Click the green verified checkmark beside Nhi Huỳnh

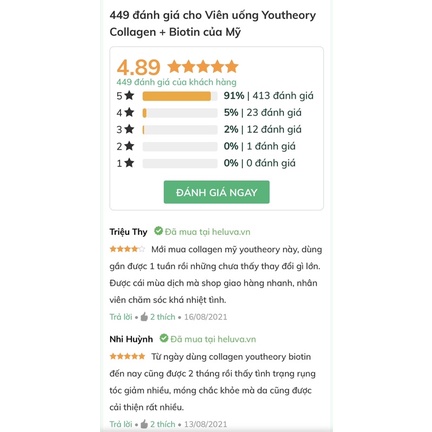click(x=164, y=338)
